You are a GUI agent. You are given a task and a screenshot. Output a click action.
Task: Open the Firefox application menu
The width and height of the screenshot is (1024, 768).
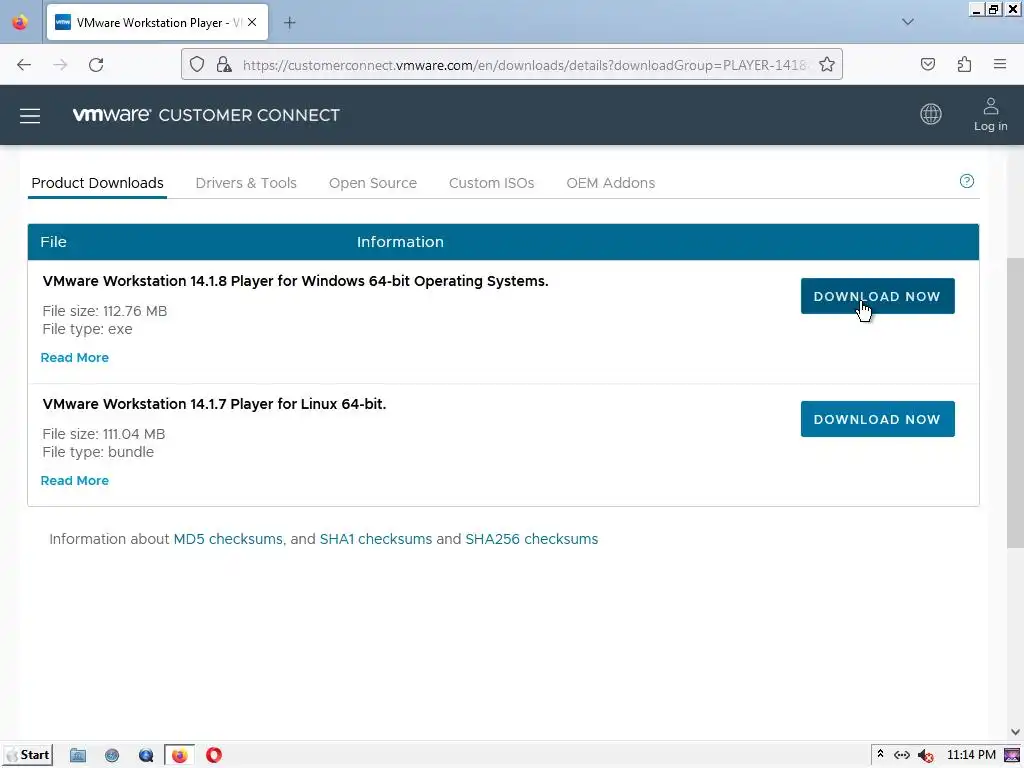tap(1000, 65)
